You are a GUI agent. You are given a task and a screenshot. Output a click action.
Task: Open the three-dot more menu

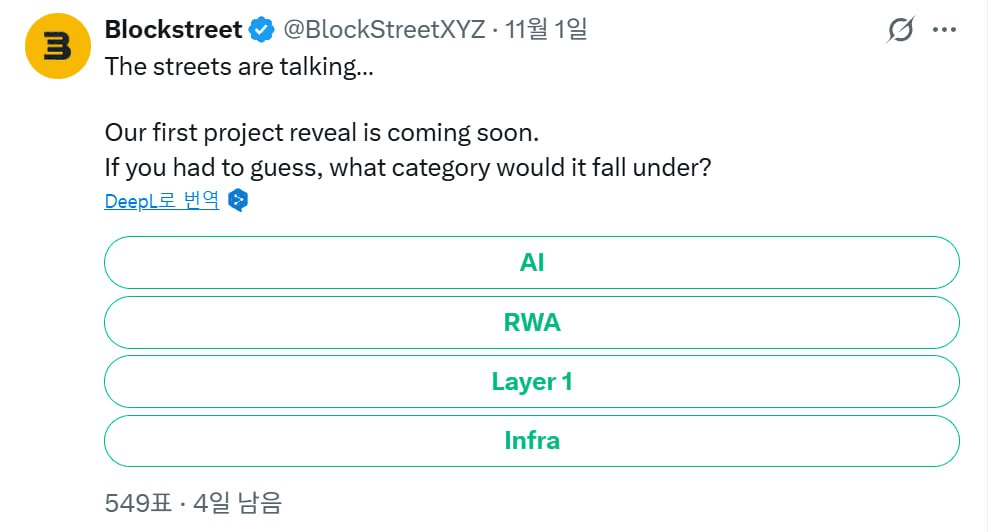[944, 31]
